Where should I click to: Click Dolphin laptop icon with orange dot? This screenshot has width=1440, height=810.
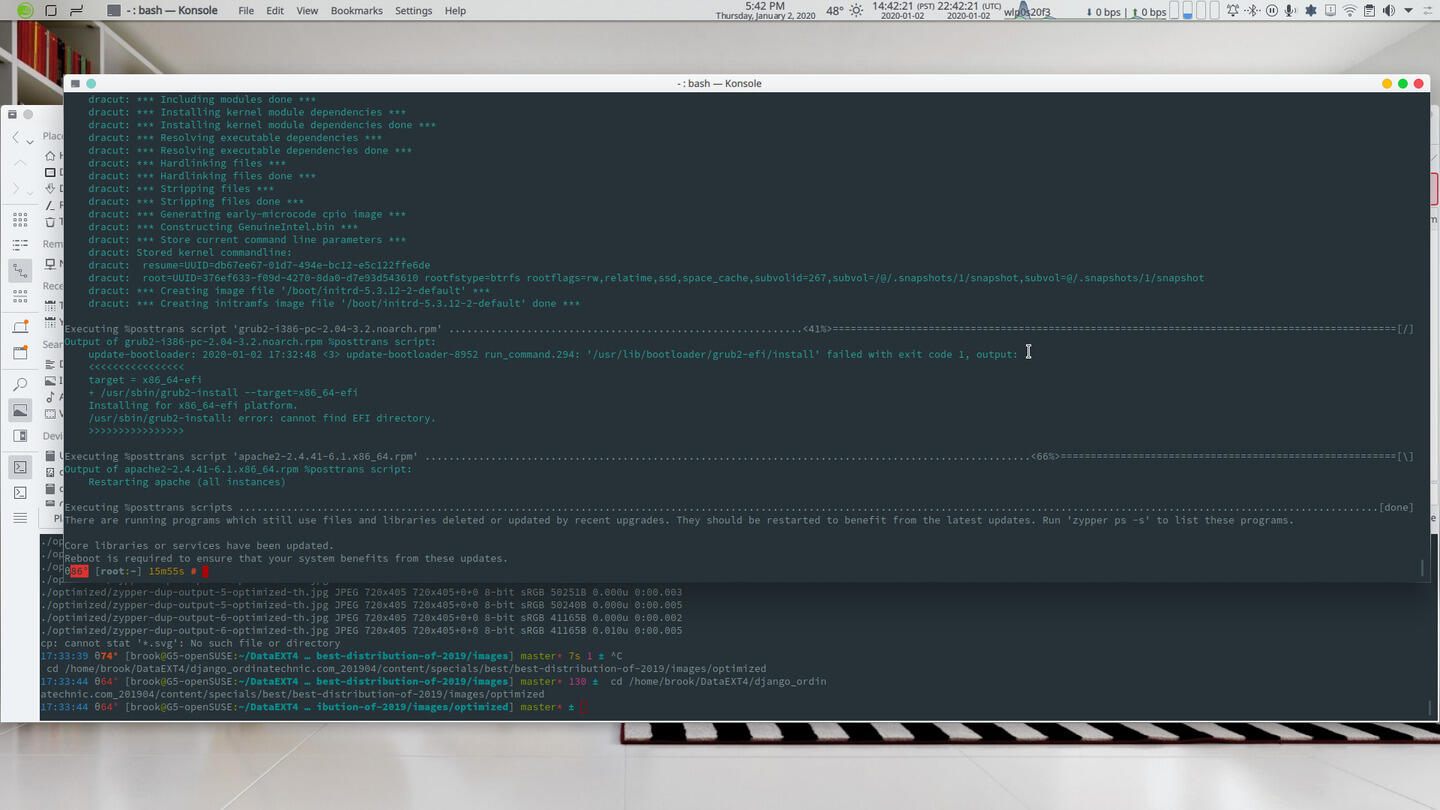20,327
